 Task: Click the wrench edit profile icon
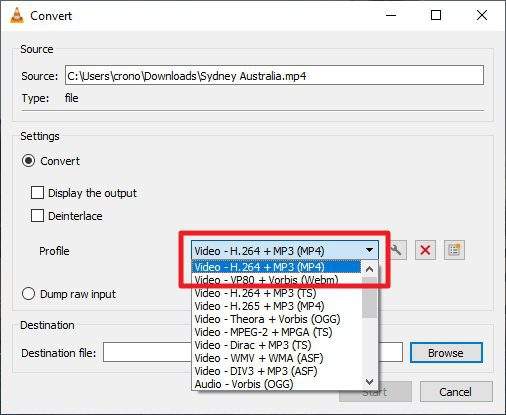[x=396, y=250]
